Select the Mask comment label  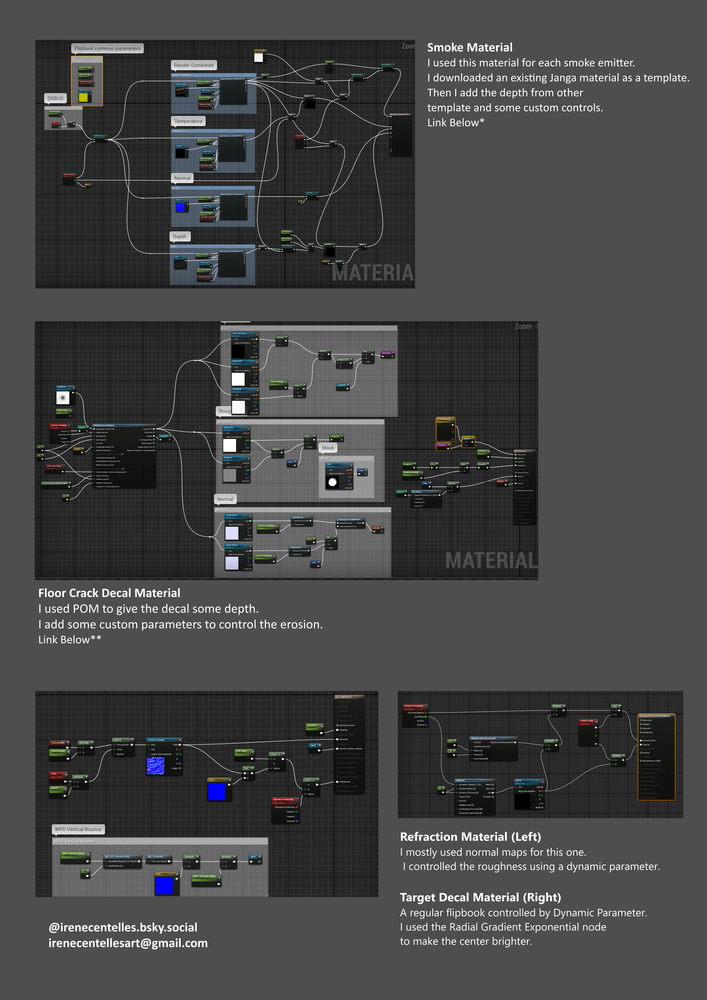tap(328, 448)
